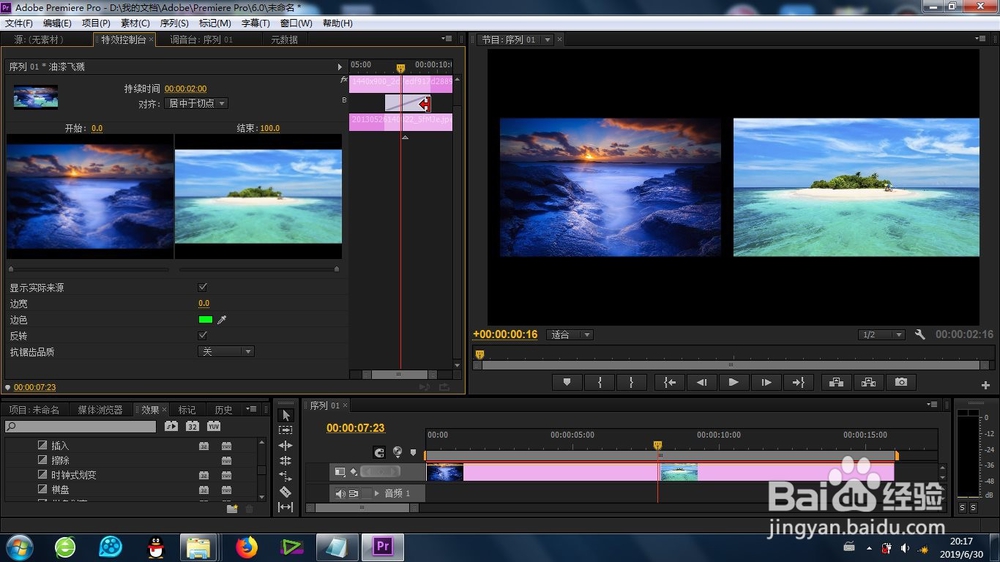
Task: Select the Rolling Edit tool
Action: point(286,461)
